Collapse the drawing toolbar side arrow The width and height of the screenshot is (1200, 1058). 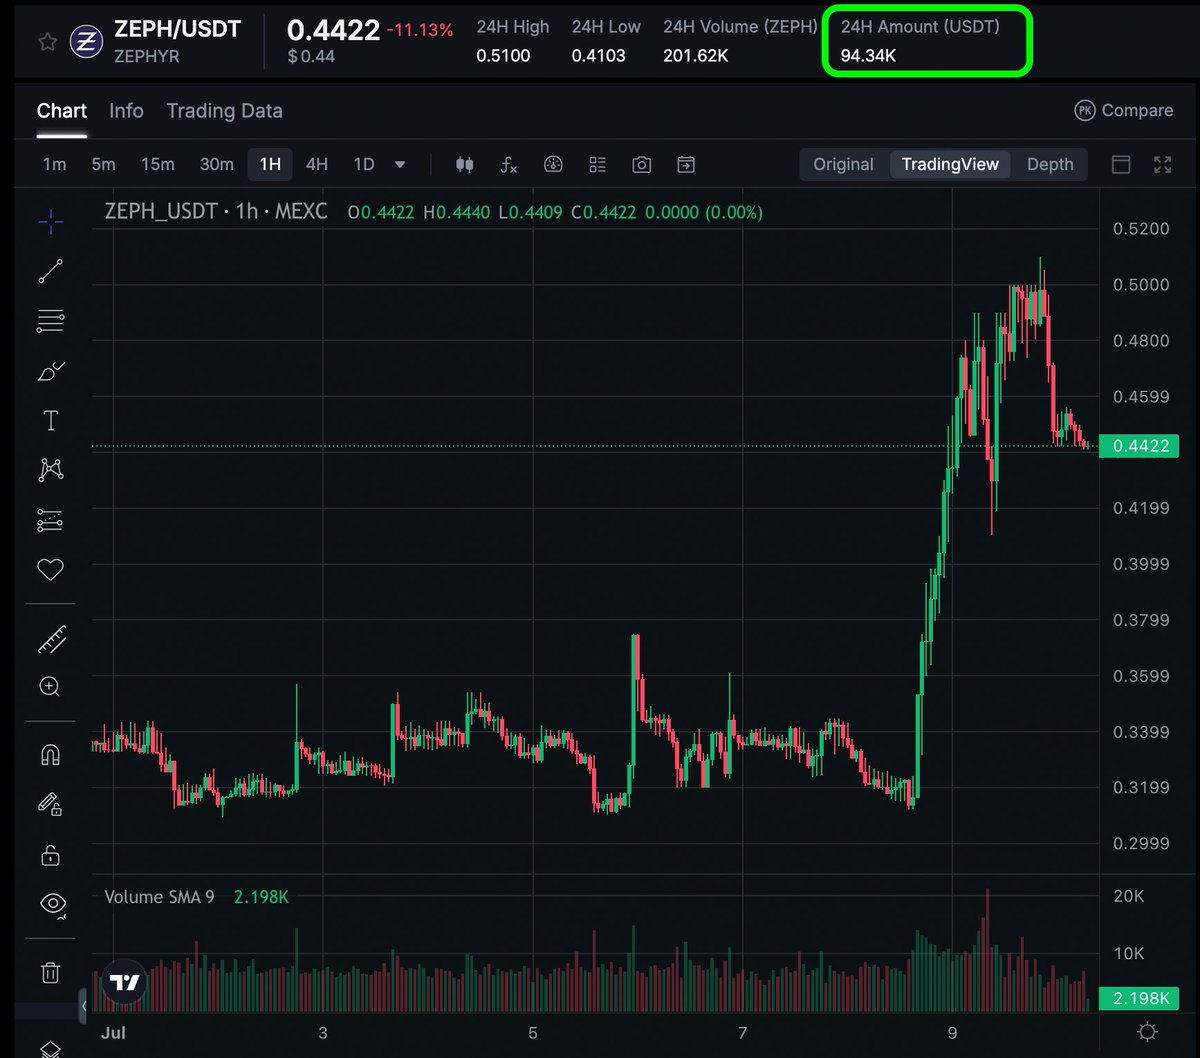point(84,1005)
